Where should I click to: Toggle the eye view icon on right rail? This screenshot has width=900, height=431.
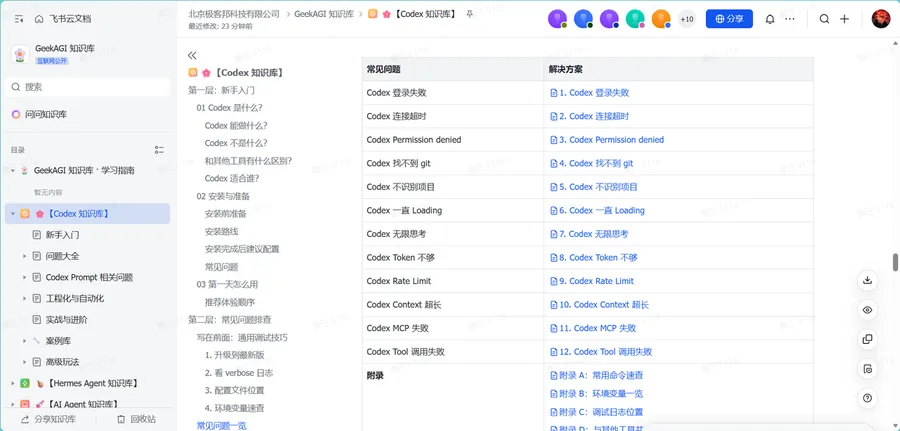pyautogui.click(x=867, y=310)
